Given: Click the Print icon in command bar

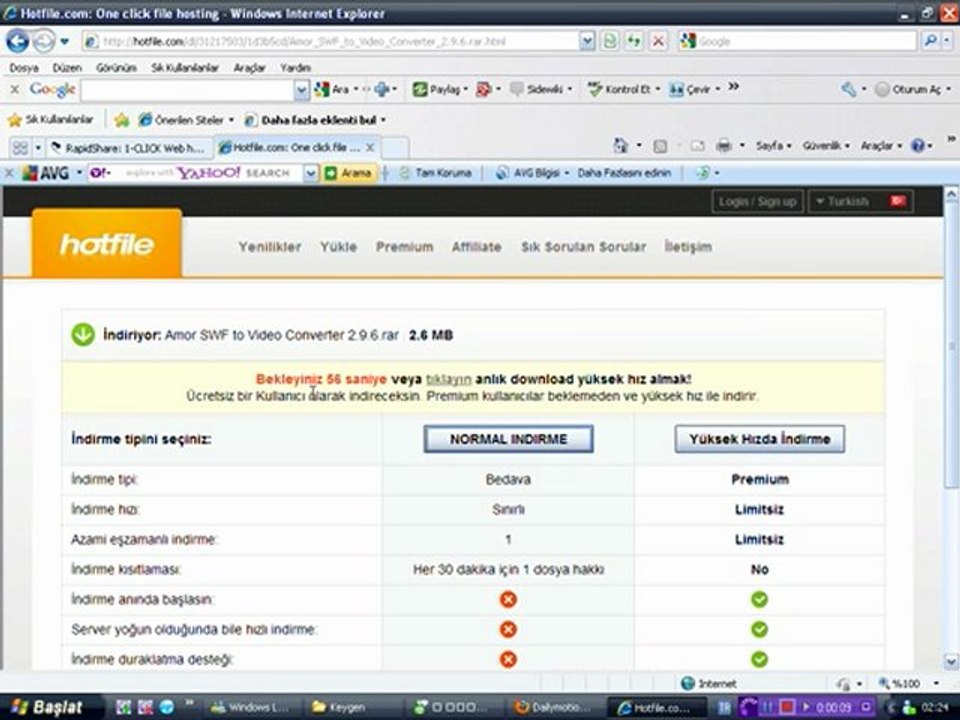Looking at the screenshot, I should pyautogui.click(x=724, y=146).
